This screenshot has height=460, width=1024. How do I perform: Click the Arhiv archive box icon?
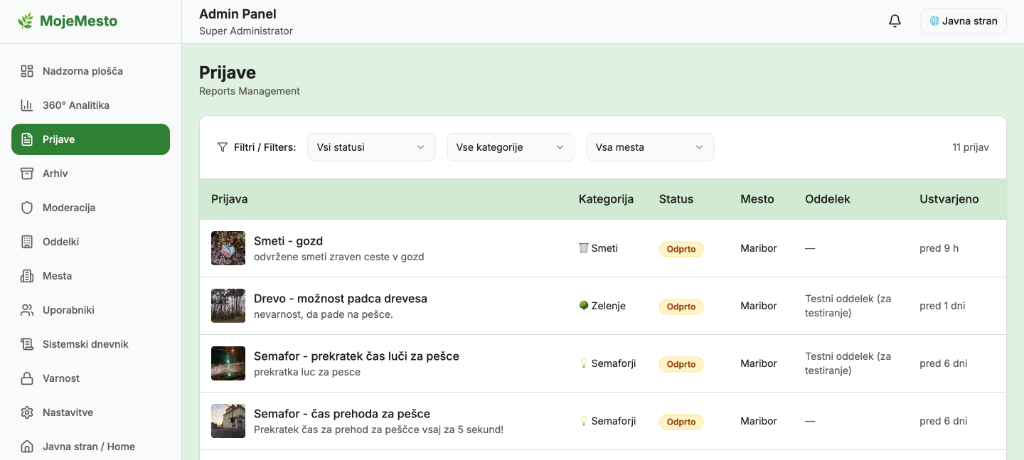27,173
